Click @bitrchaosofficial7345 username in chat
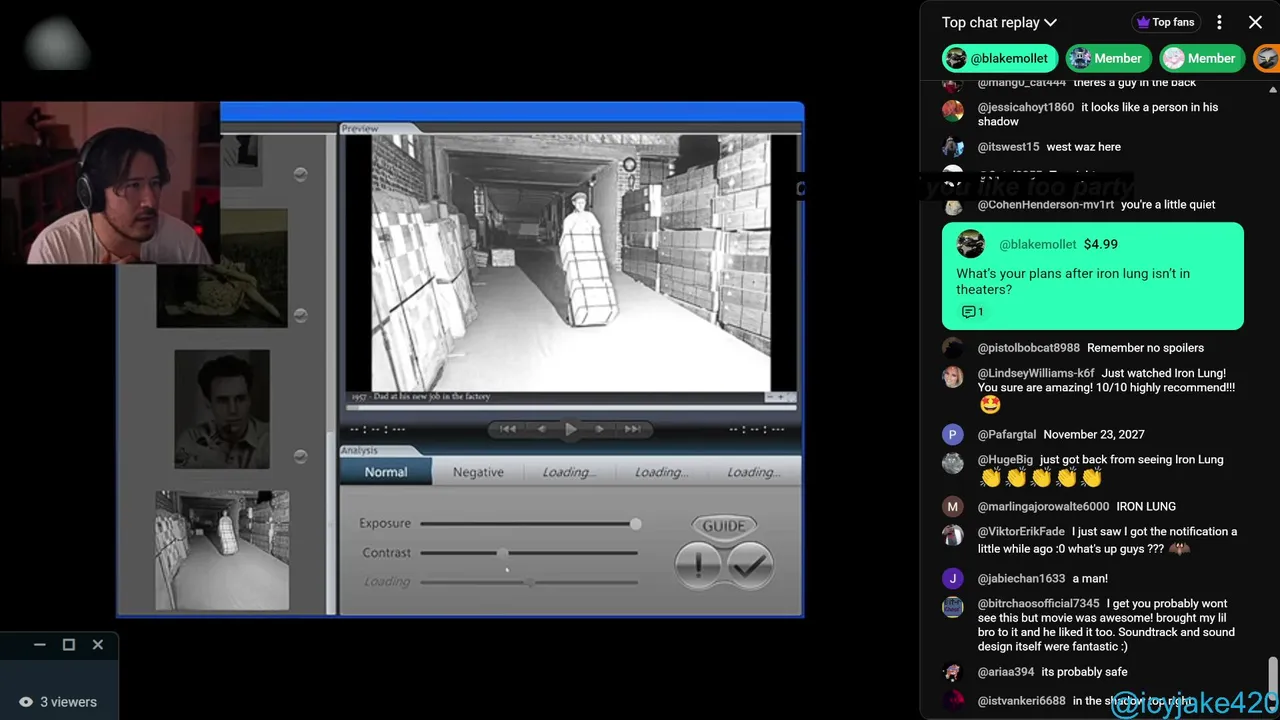The image size is (1280, 720). (x=1038, y=604)
